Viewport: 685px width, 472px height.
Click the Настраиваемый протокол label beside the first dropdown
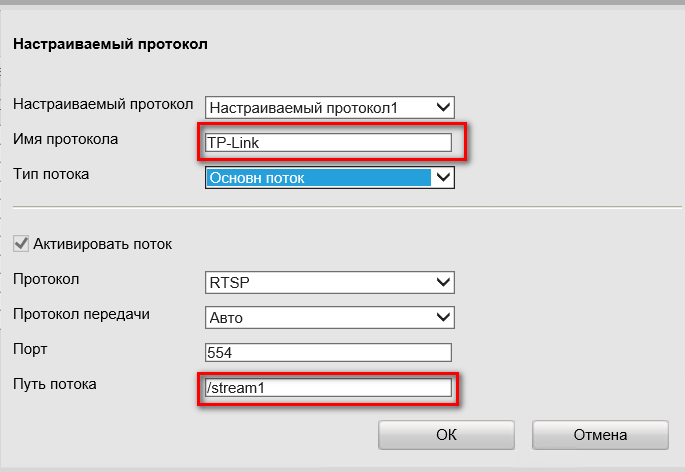pyautogui.click(x=103, y=104)
